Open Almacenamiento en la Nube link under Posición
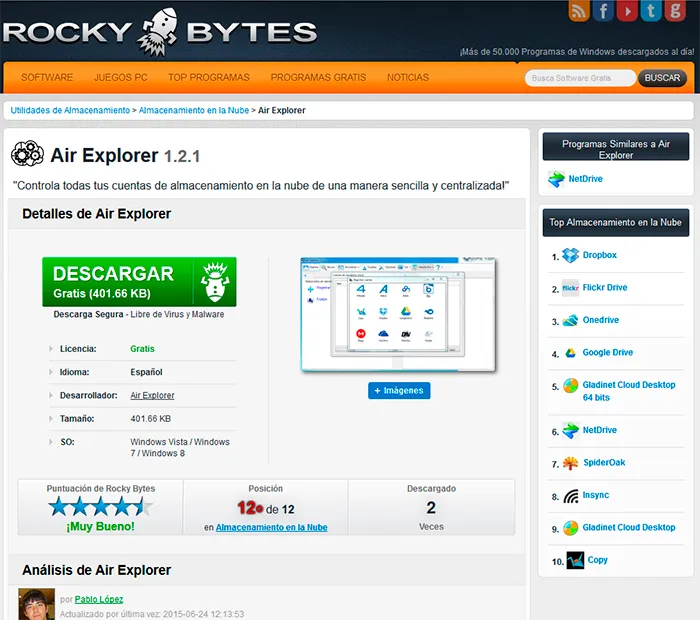700x620 pixels. point(271,527)
